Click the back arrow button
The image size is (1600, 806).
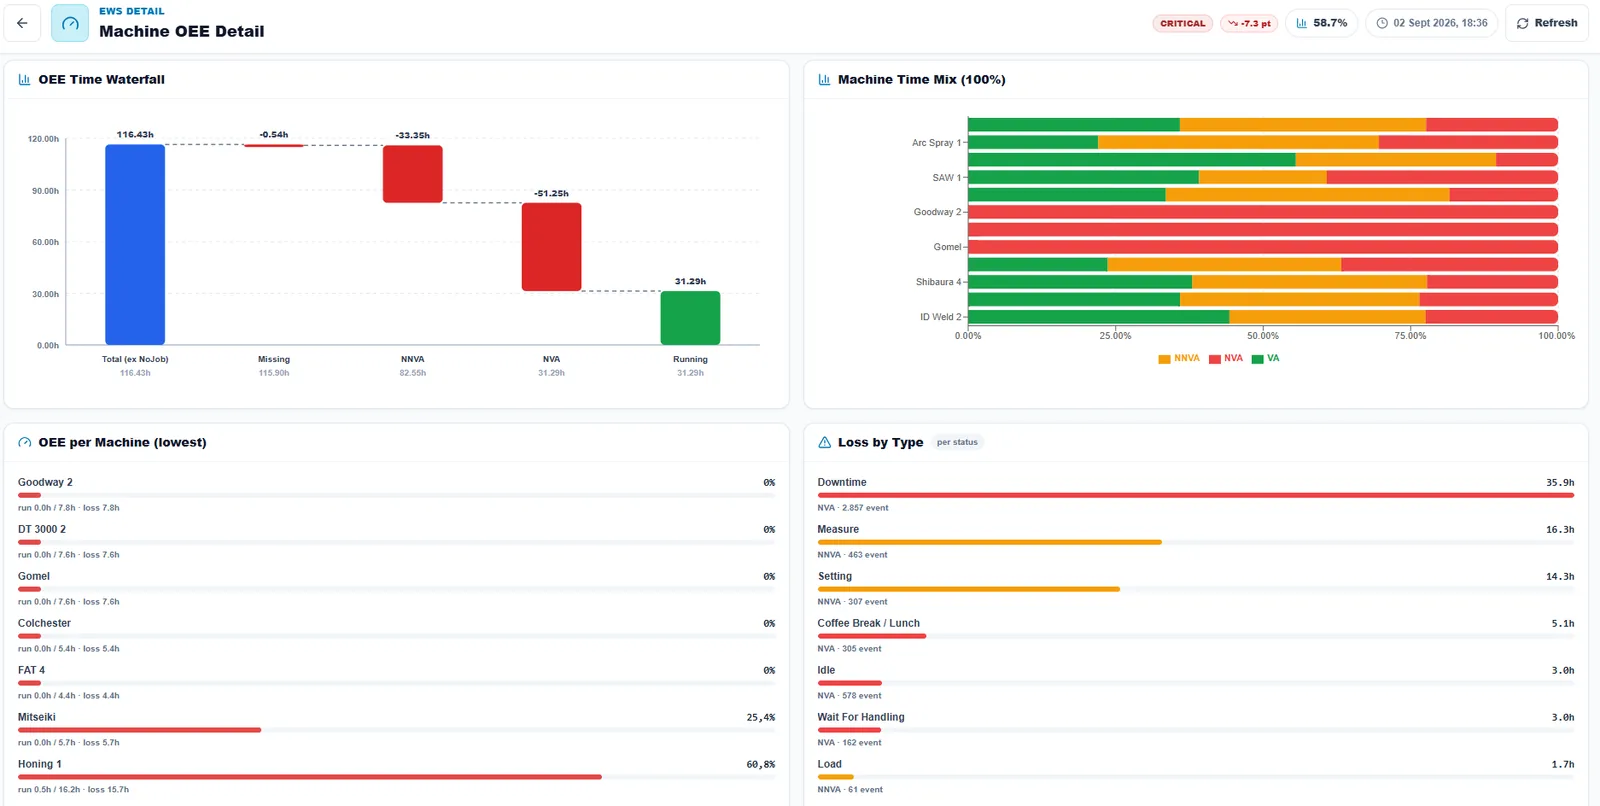[22, 23]
